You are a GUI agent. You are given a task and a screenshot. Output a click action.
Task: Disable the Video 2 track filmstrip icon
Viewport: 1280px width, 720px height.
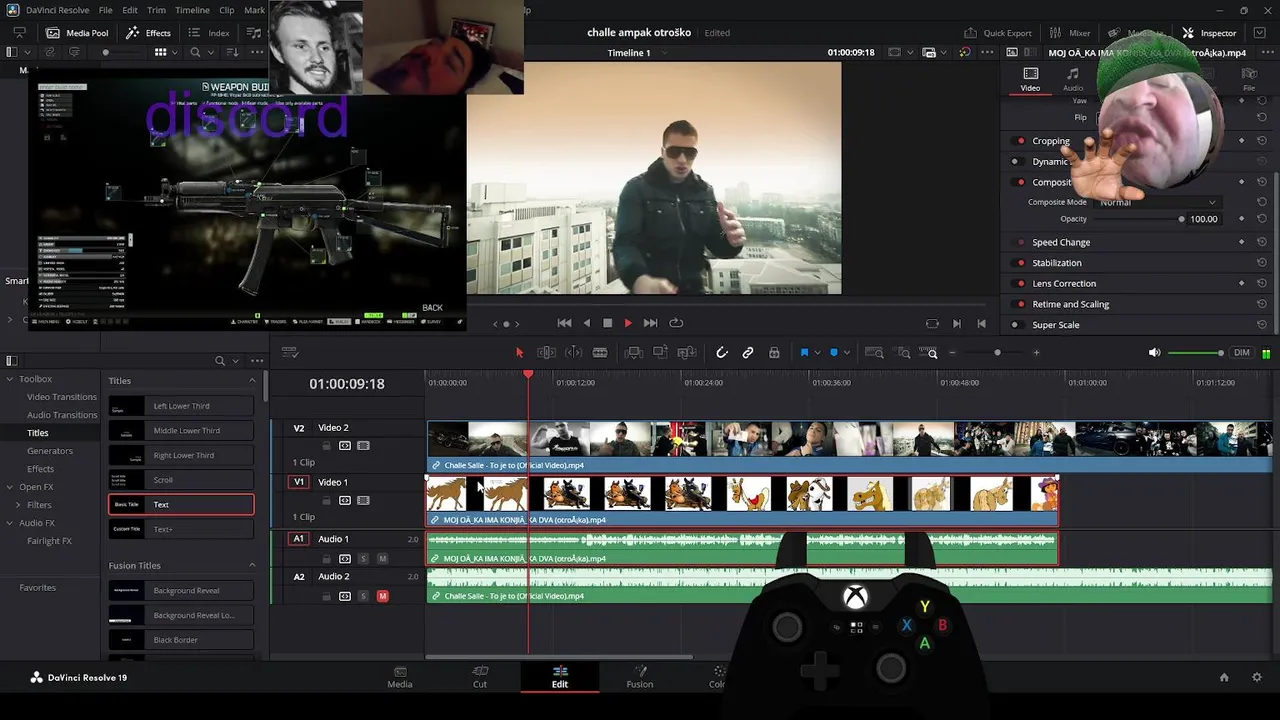click(363, 445)
